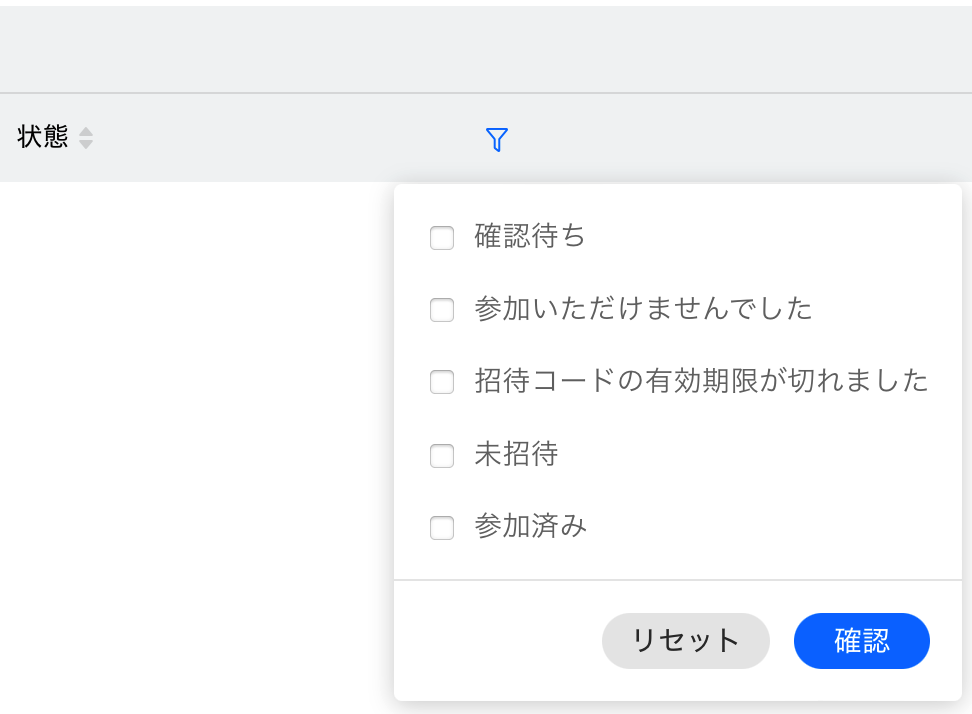Pick the 招待コードの有効期限が切れました option label

click(x=701, y=381)
